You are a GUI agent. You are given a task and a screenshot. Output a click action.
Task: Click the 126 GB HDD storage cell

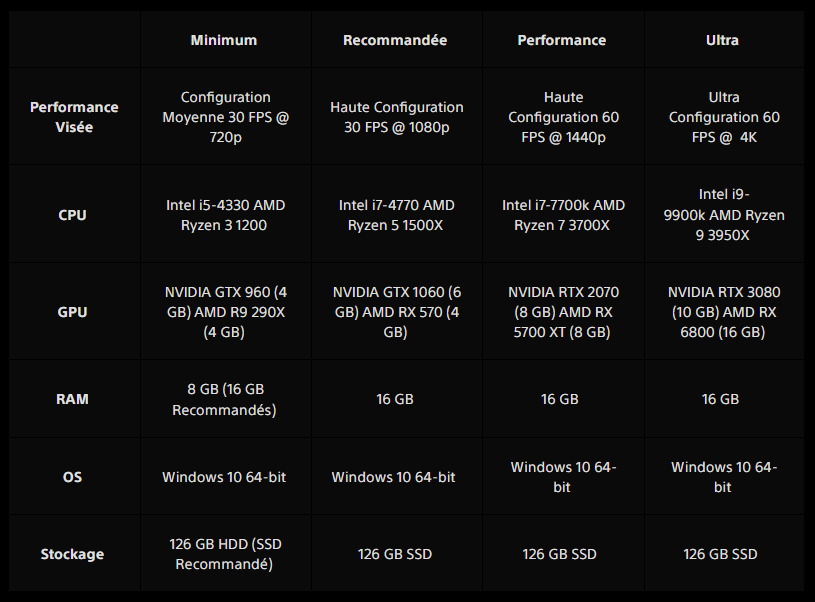click(224, 554)
